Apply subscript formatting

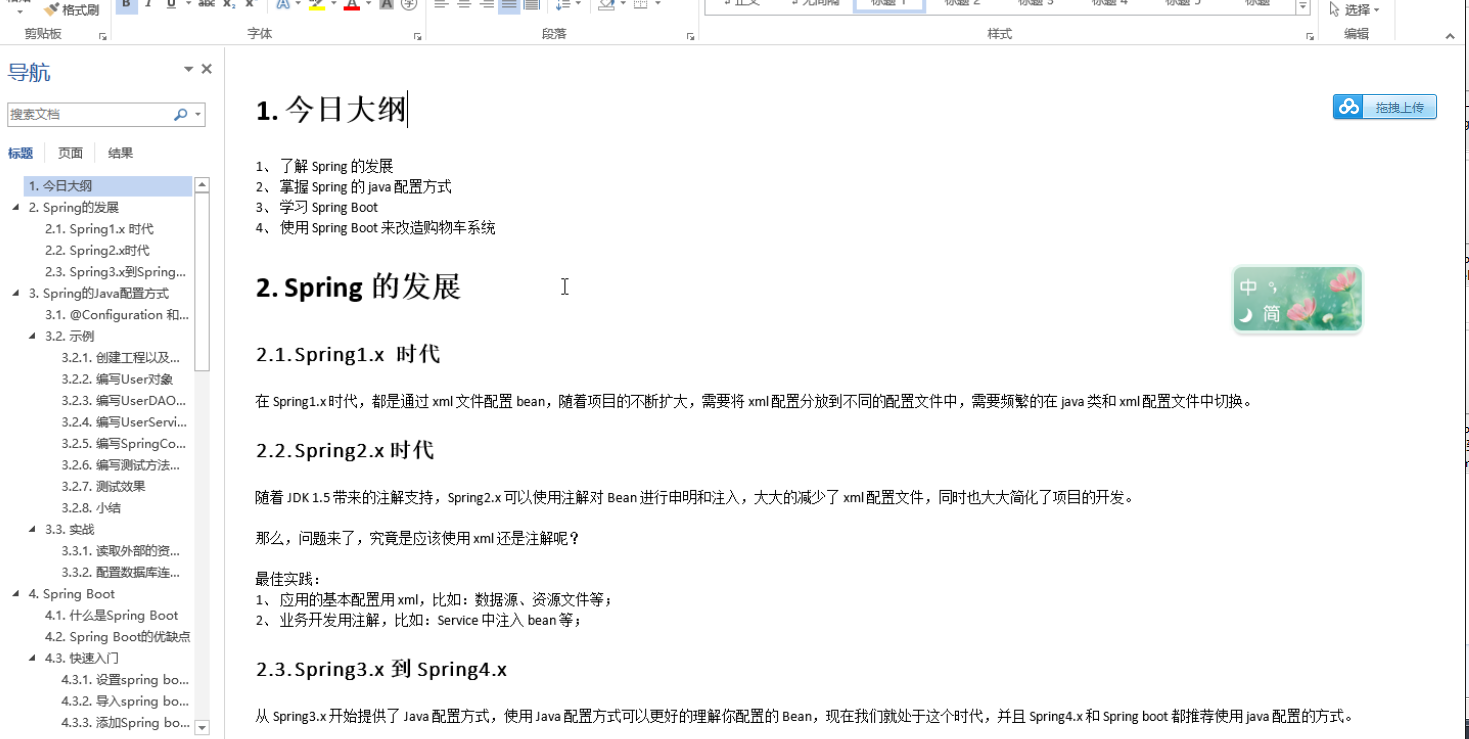pos(229,4)
